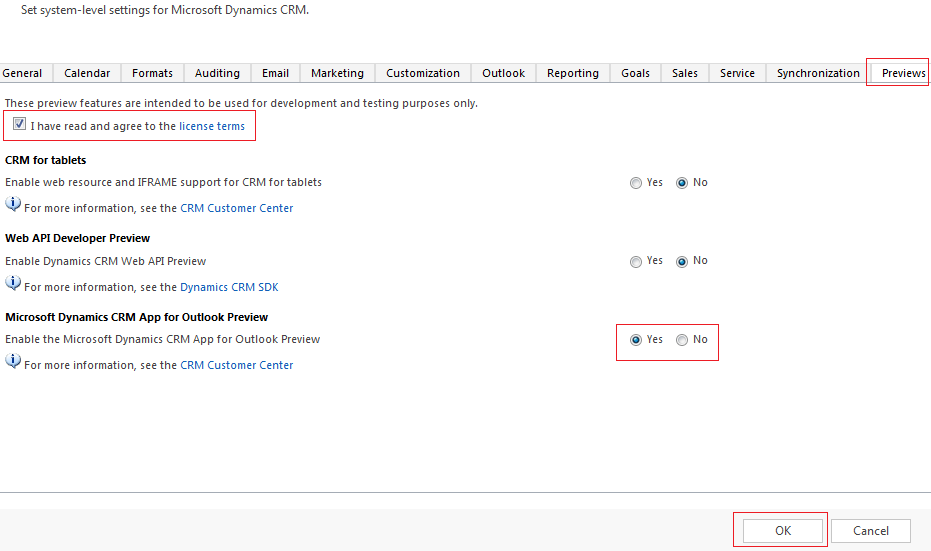Open CRM Customer Center link under CRM for tablets
The image size is (931, 551).
point(236,208)
